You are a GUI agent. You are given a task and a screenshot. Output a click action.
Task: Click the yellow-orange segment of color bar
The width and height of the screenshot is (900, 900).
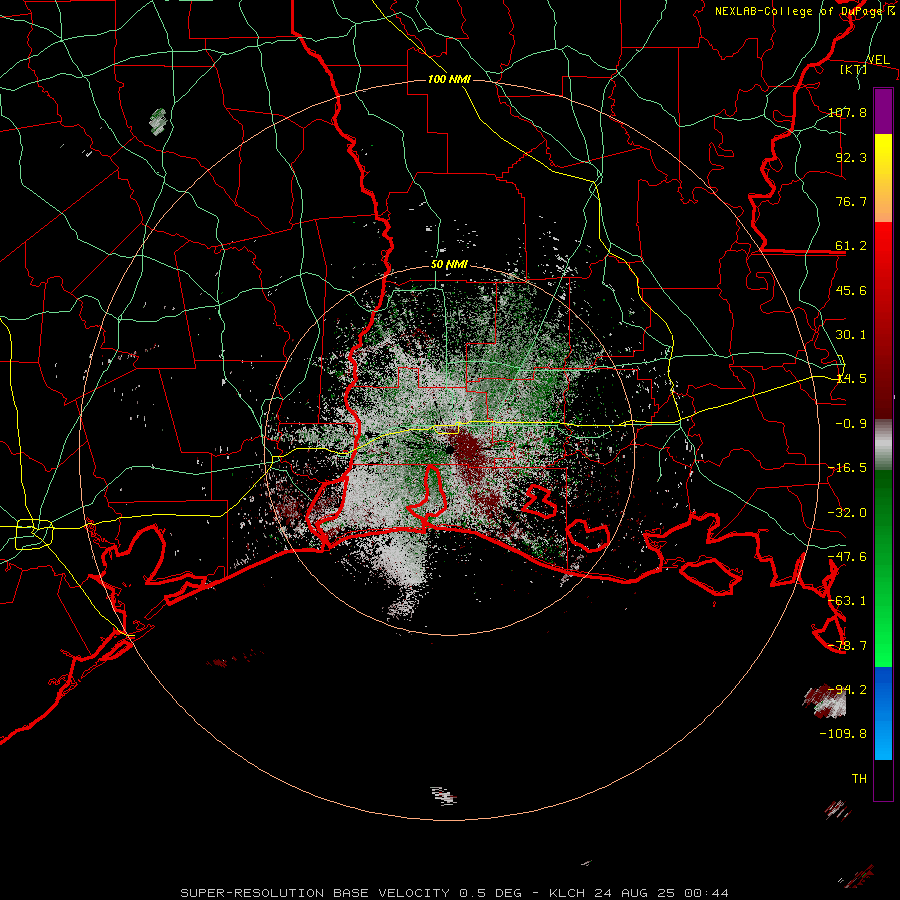tap(883, 178)
